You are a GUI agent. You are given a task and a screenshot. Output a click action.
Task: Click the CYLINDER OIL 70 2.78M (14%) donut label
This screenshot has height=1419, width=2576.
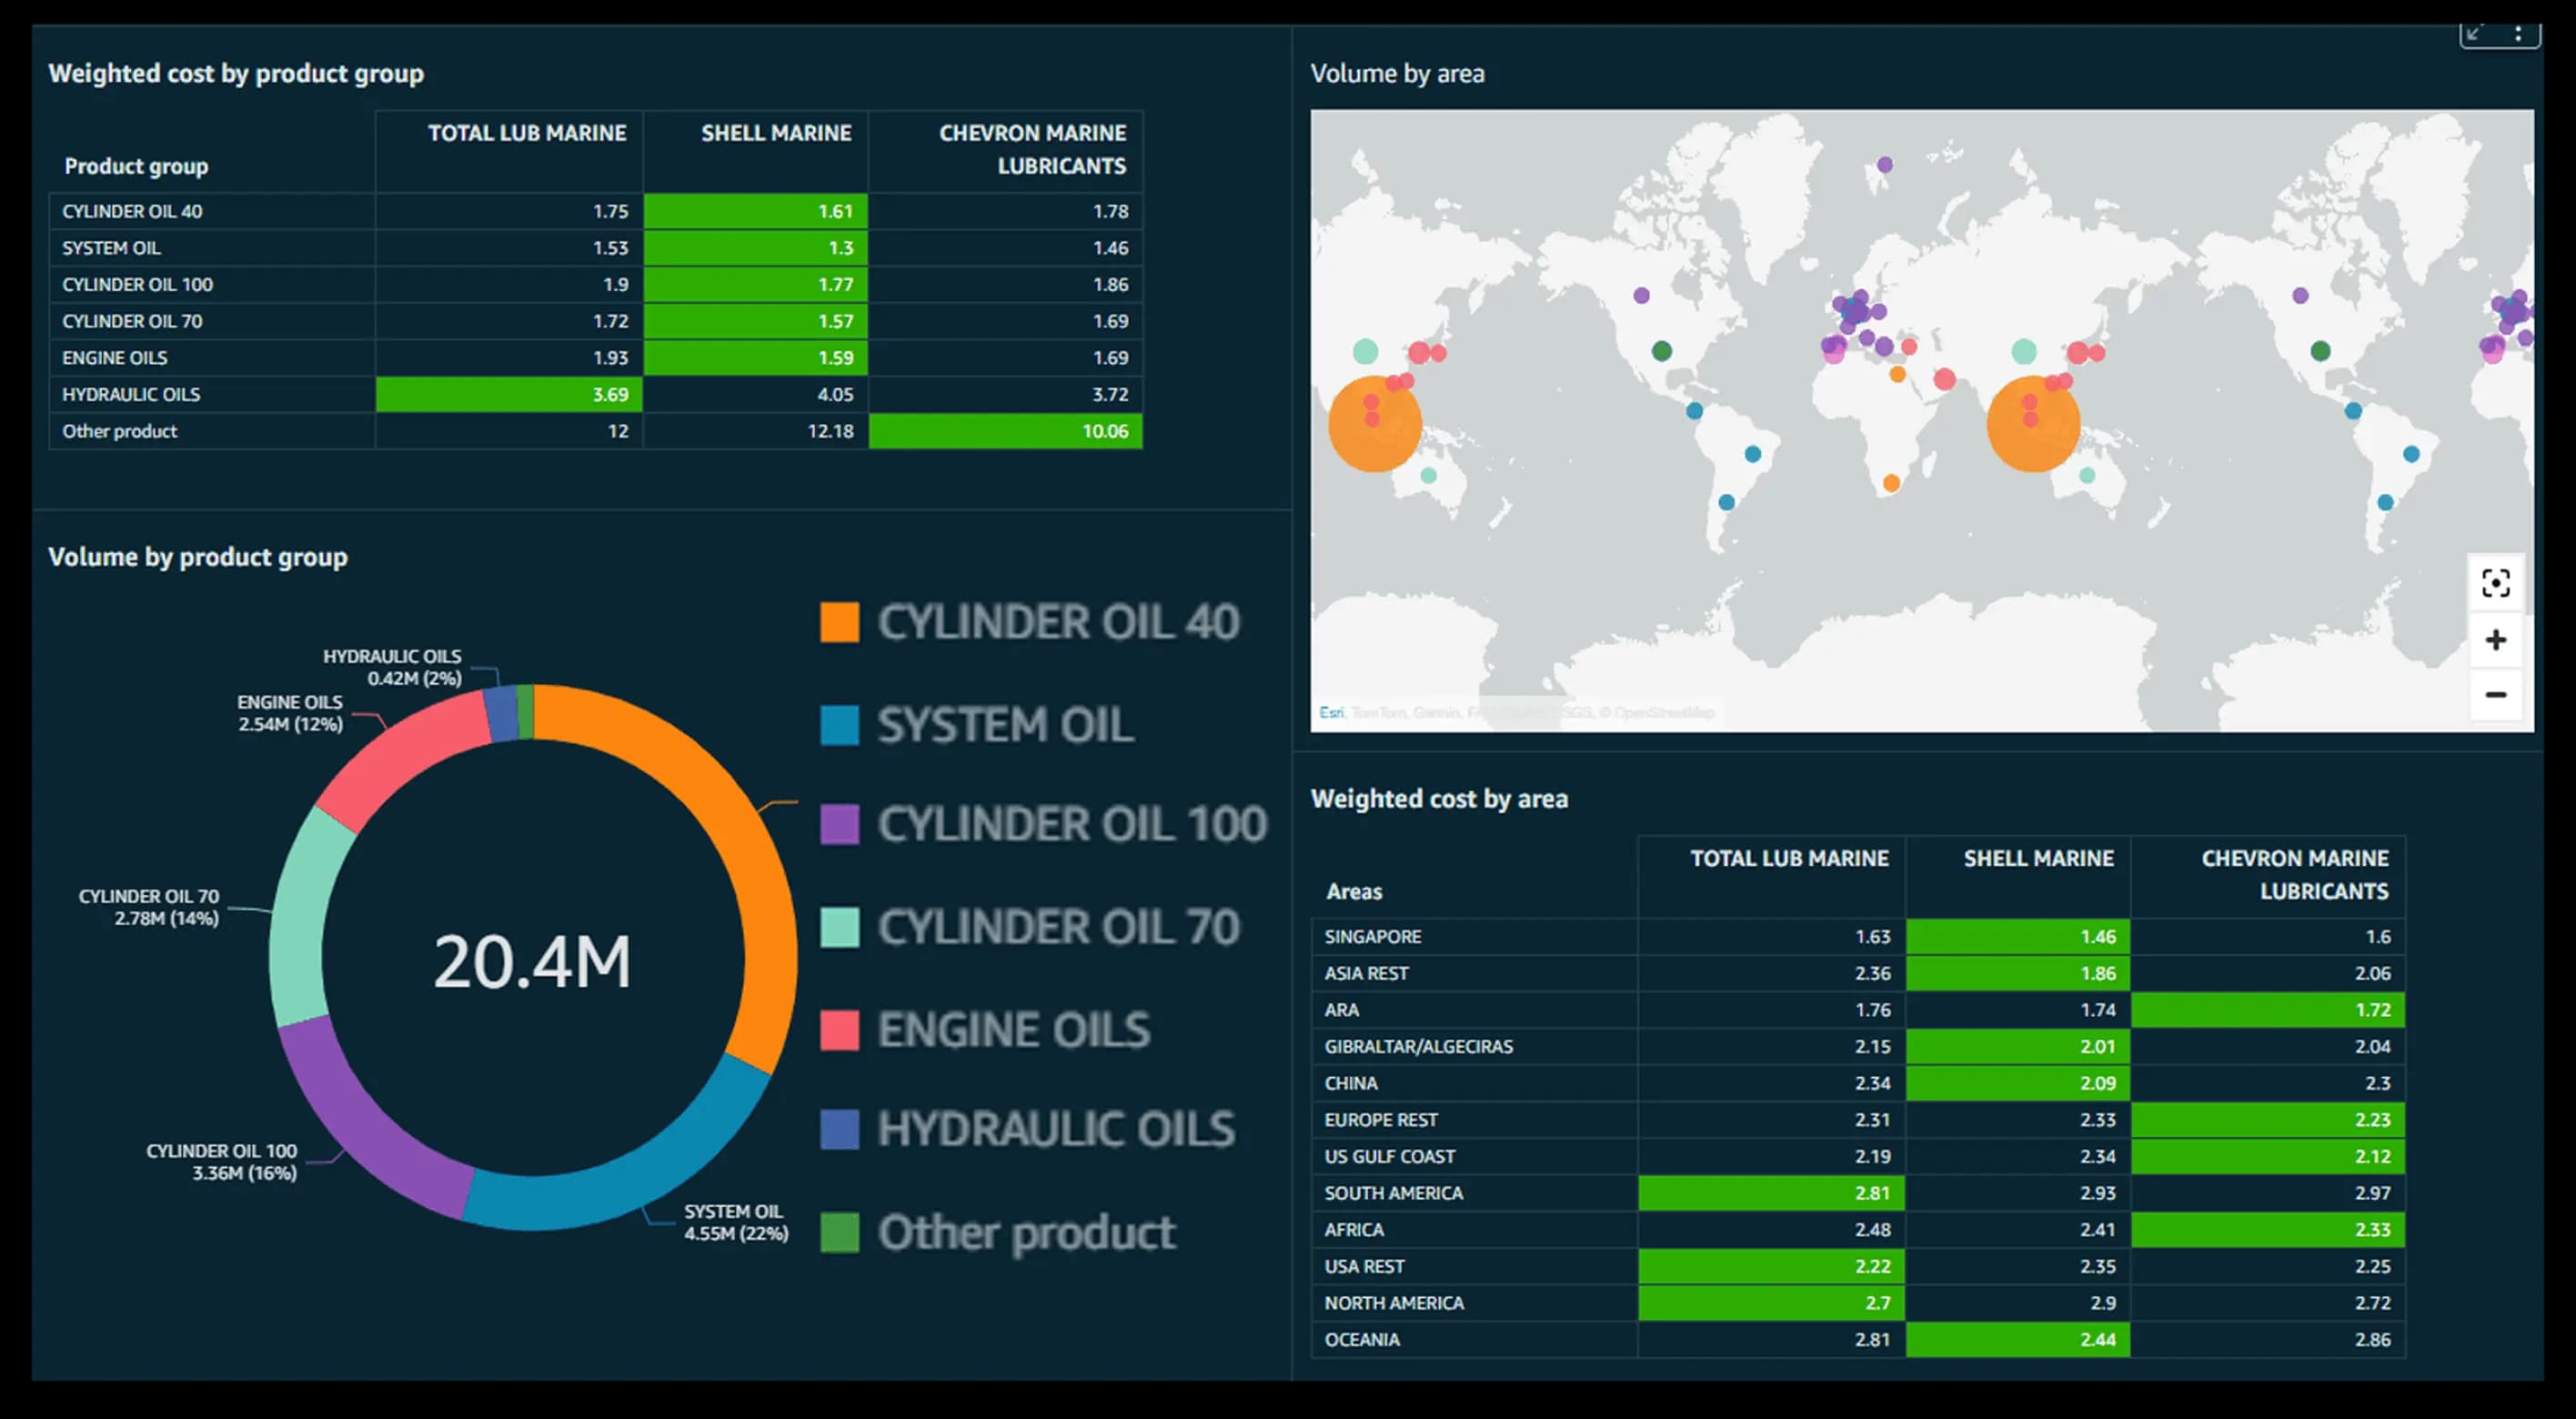(149, 907)
